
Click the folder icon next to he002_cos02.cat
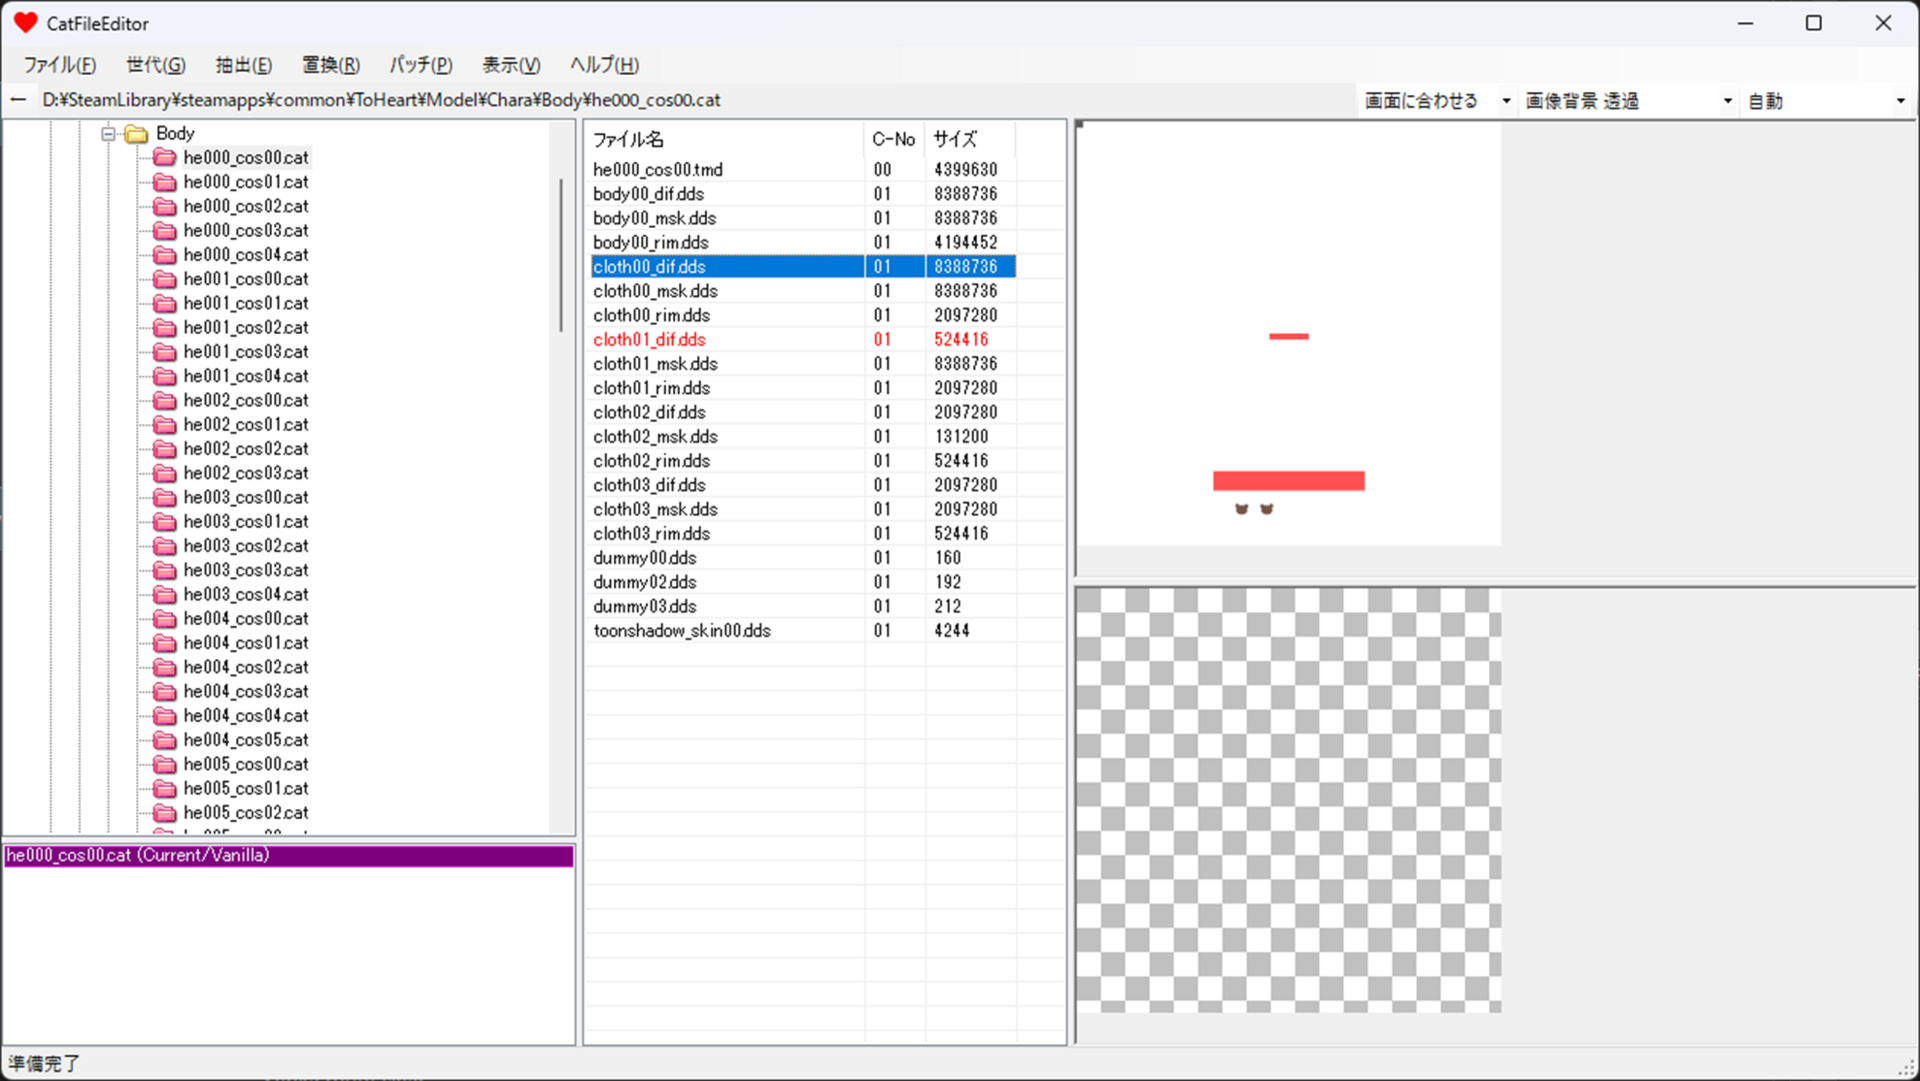165,449
